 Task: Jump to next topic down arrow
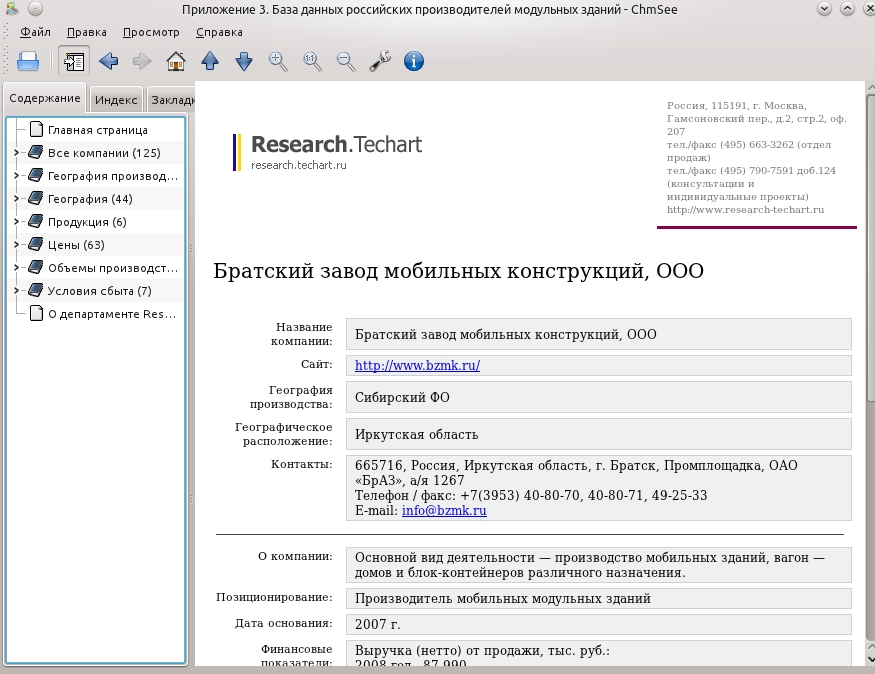(244, 61)
